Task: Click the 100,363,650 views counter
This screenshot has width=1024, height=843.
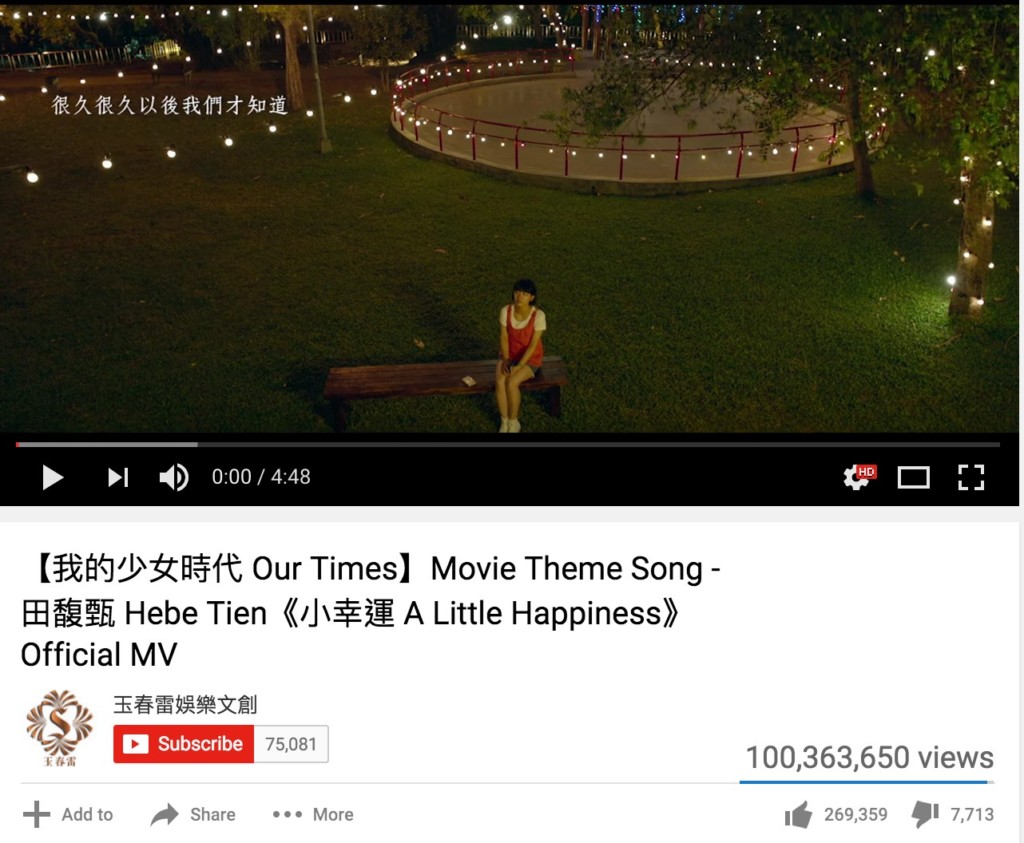Action: [869, 757]
